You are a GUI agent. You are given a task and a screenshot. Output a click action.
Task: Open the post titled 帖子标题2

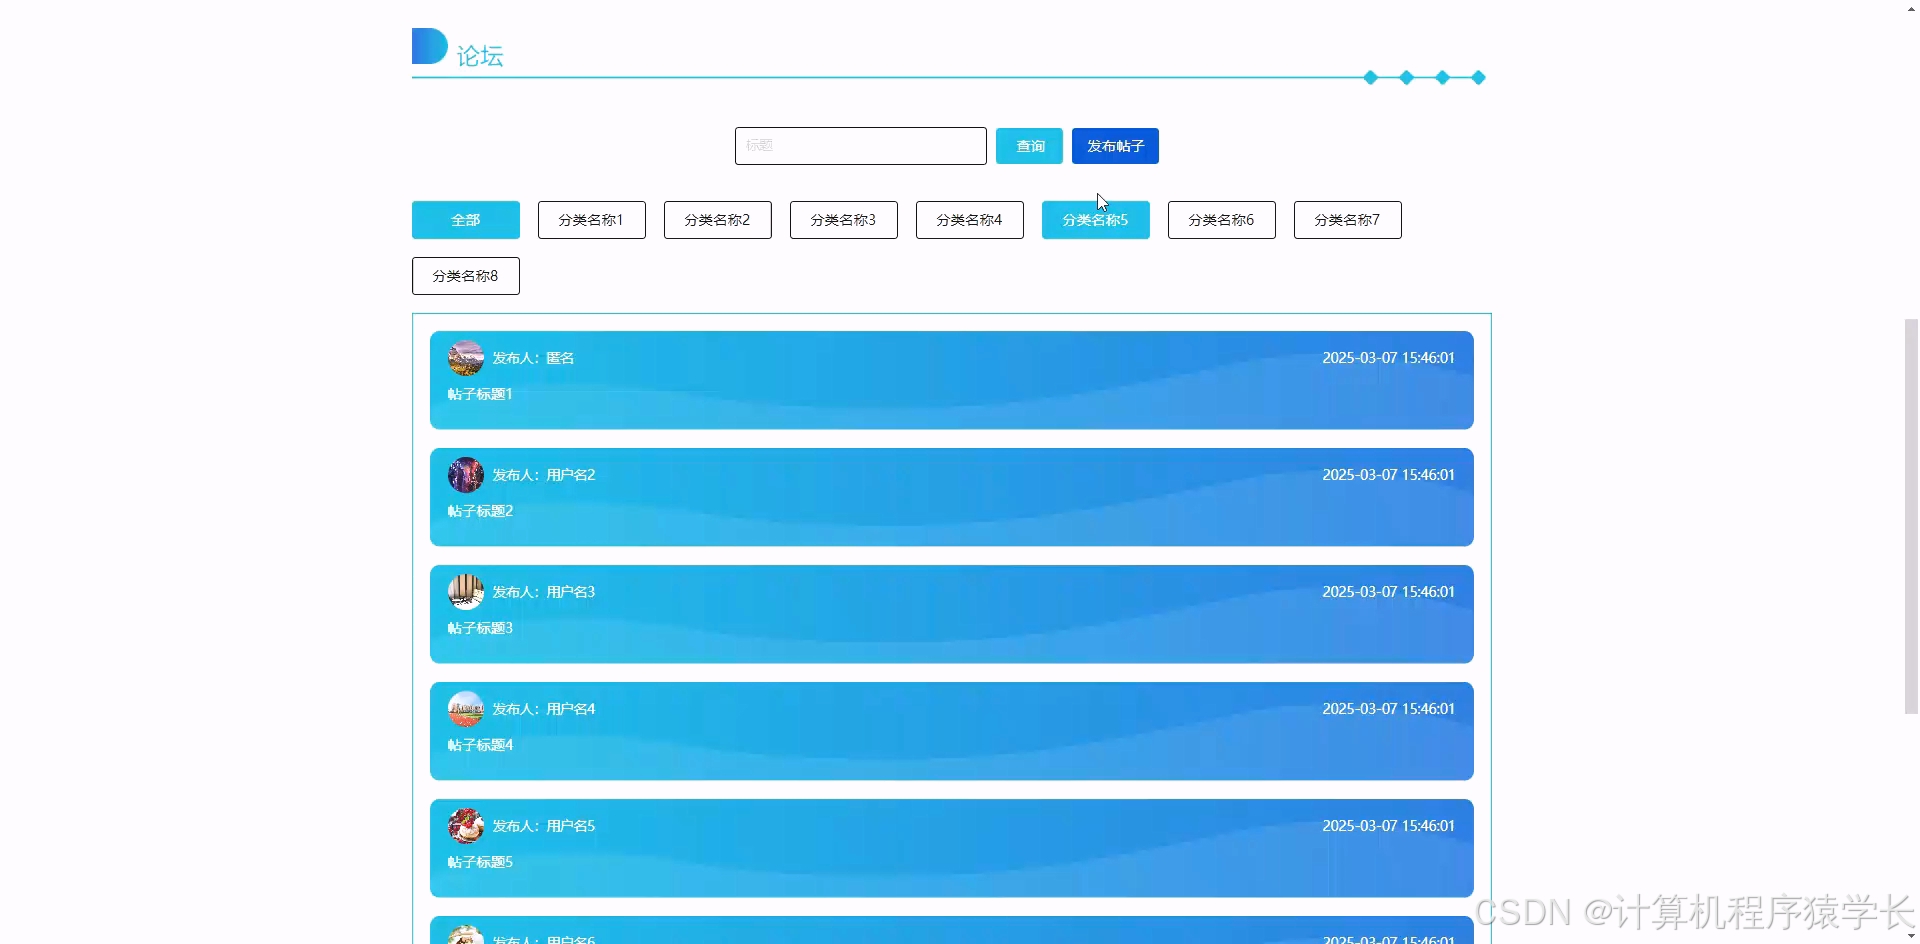tap(480, 511)
